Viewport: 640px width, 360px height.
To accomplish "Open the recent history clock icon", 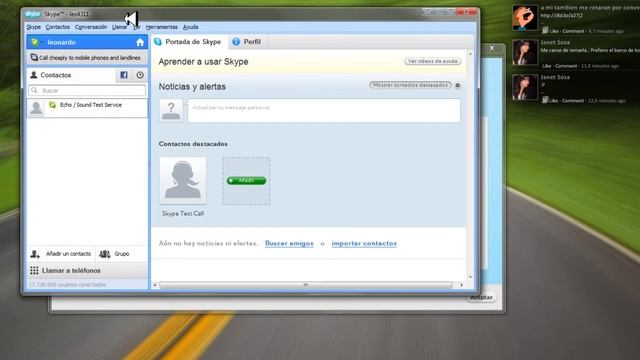I will [x=140, y=75].
